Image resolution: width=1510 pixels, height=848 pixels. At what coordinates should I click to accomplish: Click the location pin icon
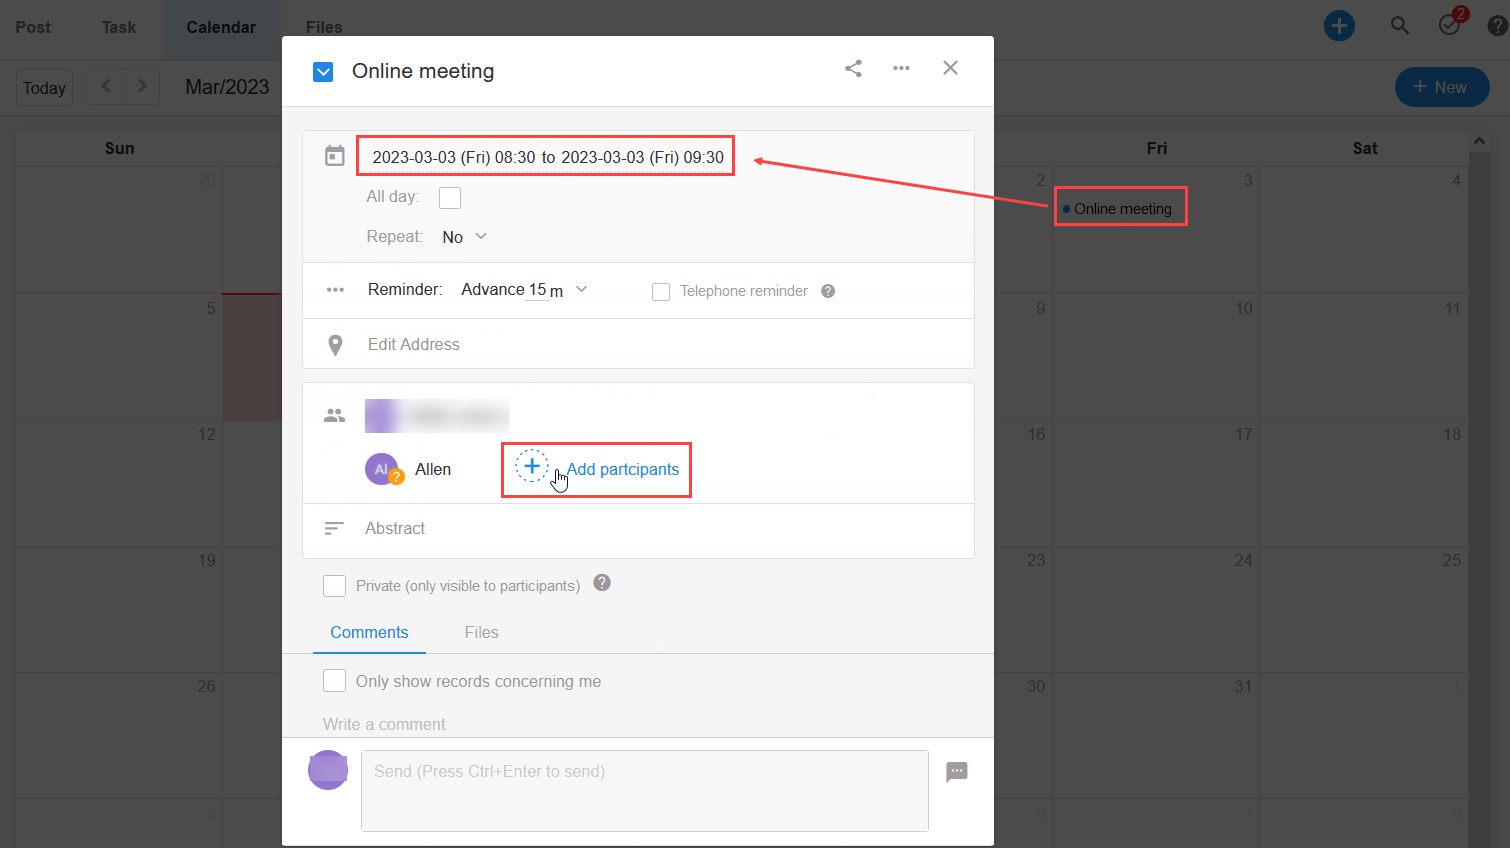pyautogui.click(x=335, y=345)
